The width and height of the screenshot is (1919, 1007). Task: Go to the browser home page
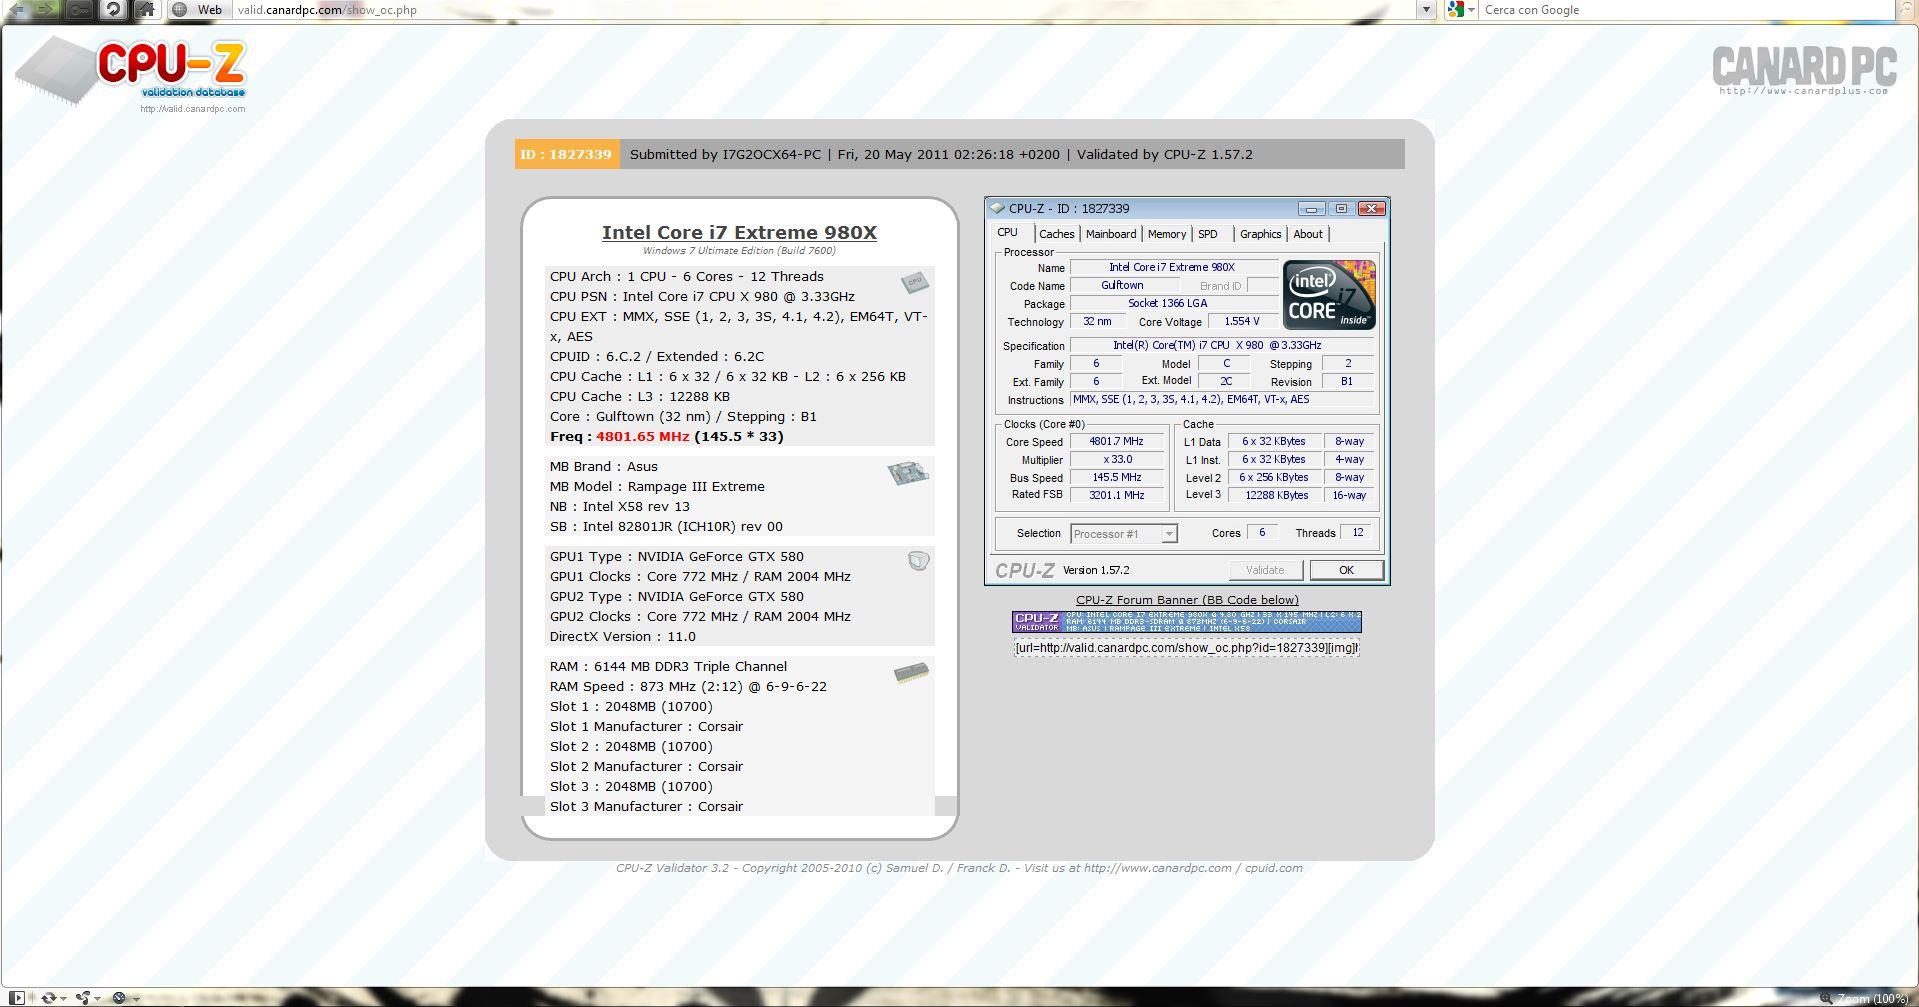(146, 9)
